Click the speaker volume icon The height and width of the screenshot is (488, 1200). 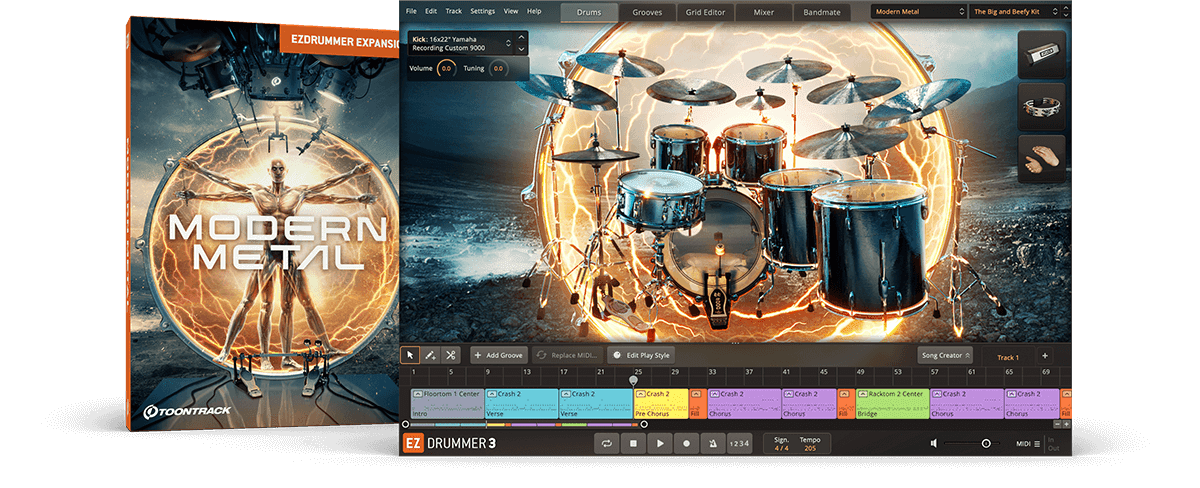tap(934, 443)
